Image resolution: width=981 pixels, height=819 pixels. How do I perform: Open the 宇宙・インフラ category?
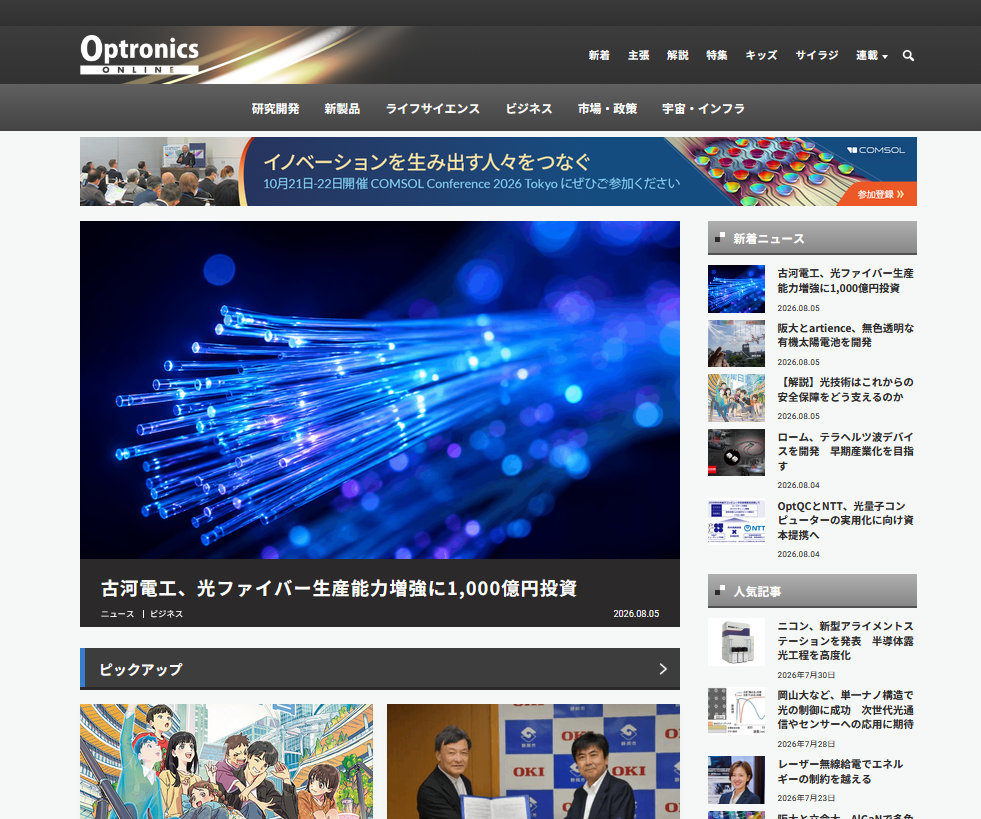click(703, 109)
